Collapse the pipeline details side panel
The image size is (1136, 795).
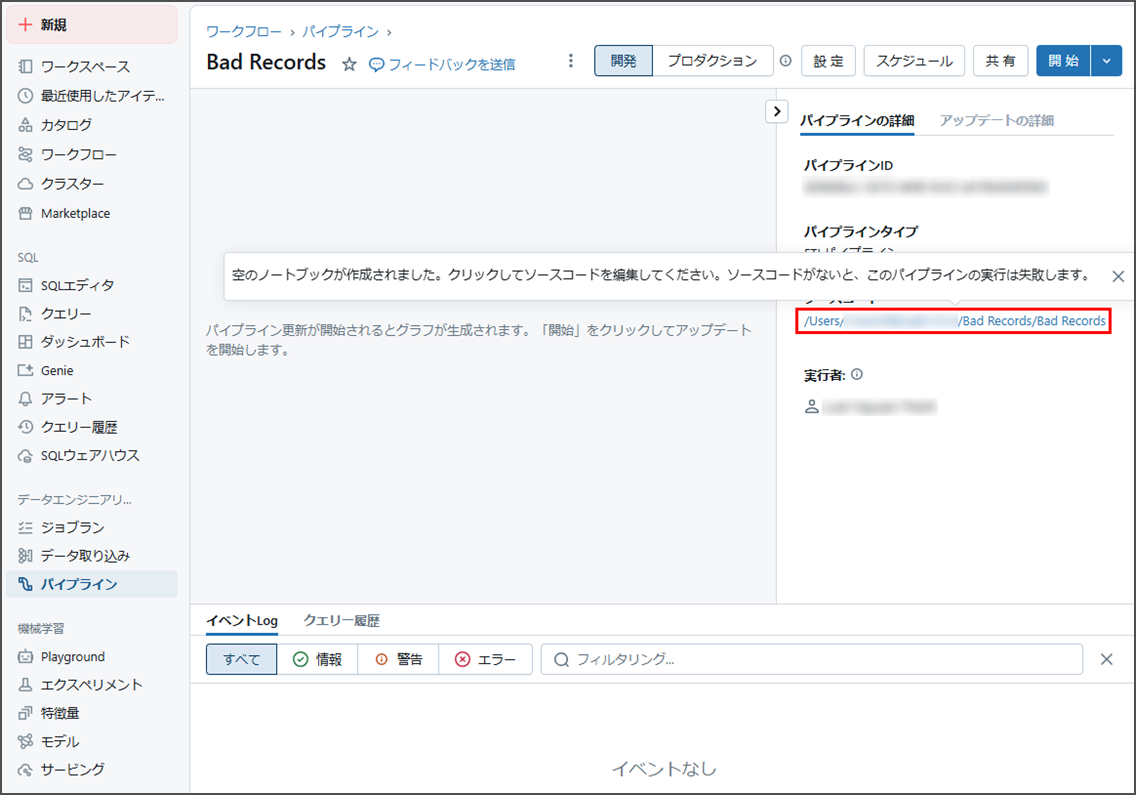[x=777, y=111]
